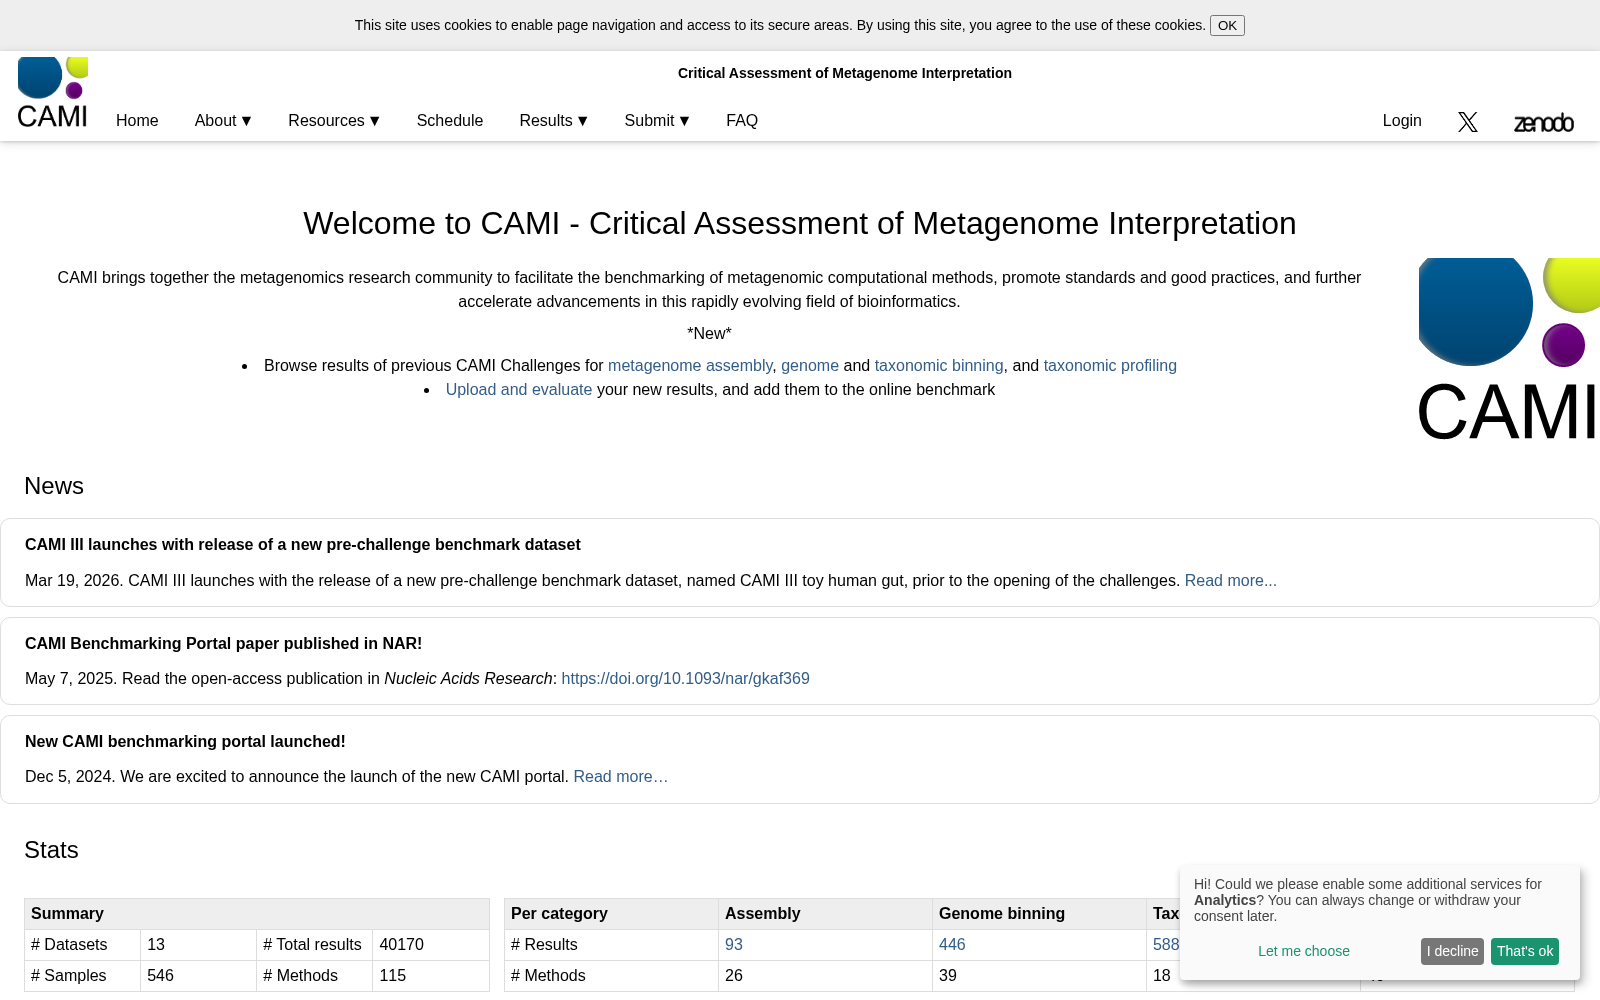Click the Critical Assessment of Metagenome Interpretation title

click(845, 73)
